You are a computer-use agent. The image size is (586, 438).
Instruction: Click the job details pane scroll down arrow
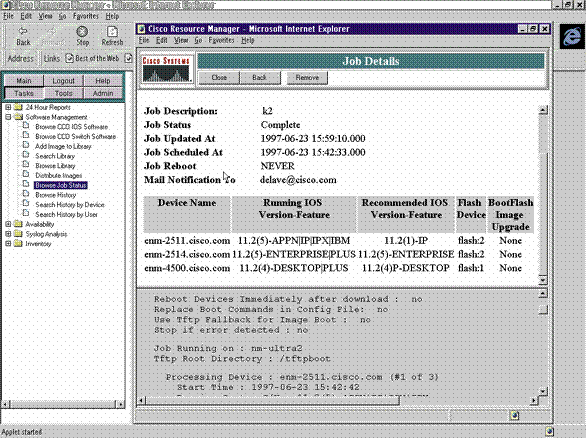(x=543, y=279)
